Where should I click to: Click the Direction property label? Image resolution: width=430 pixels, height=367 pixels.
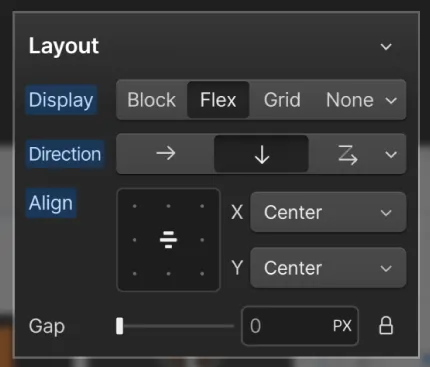(x=65, y=154)
